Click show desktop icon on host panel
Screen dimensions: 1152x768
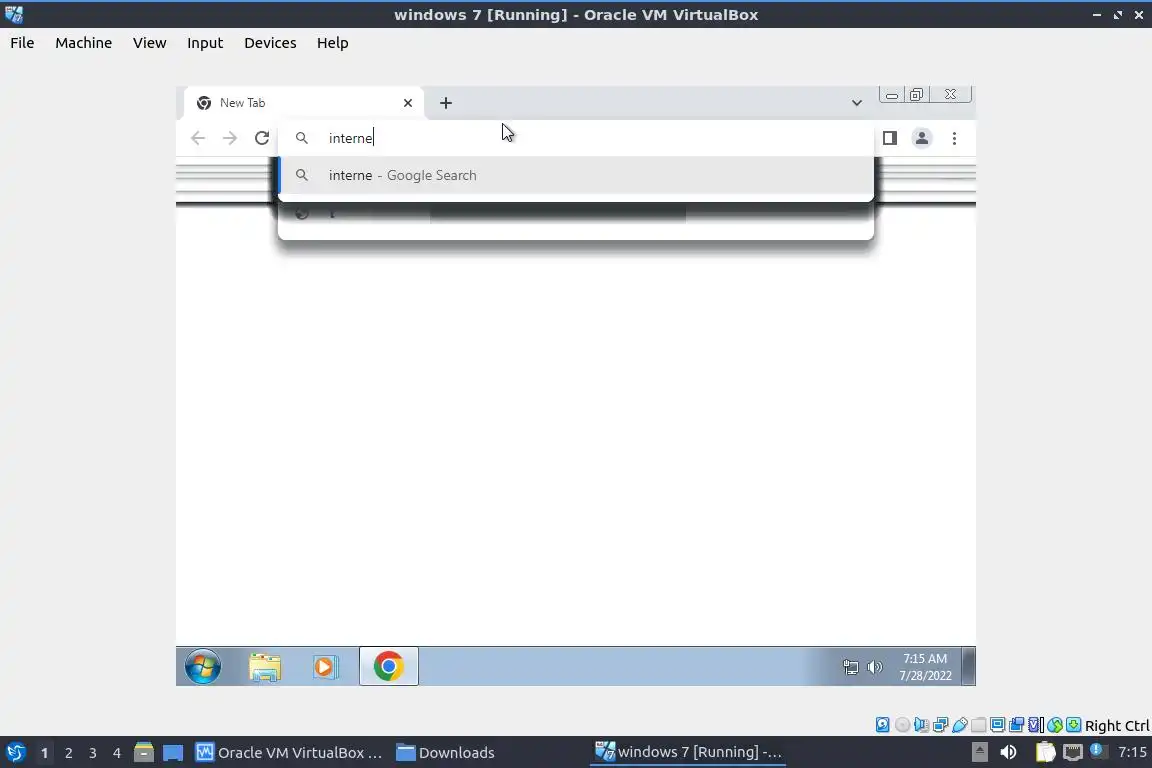(173, 753)
